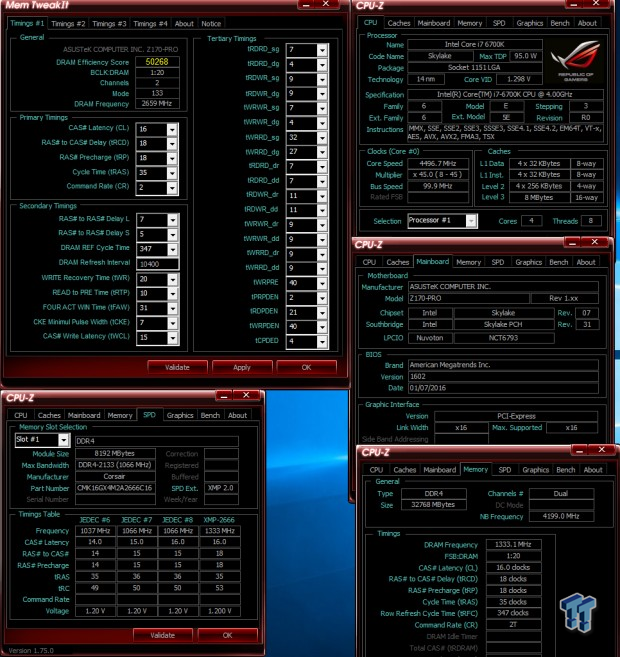Image resolution: width=620 pixels, height=657 pixels.
Task: Open Timings #4 tab in Mem TweakIt
Action: tap(150, 24)
